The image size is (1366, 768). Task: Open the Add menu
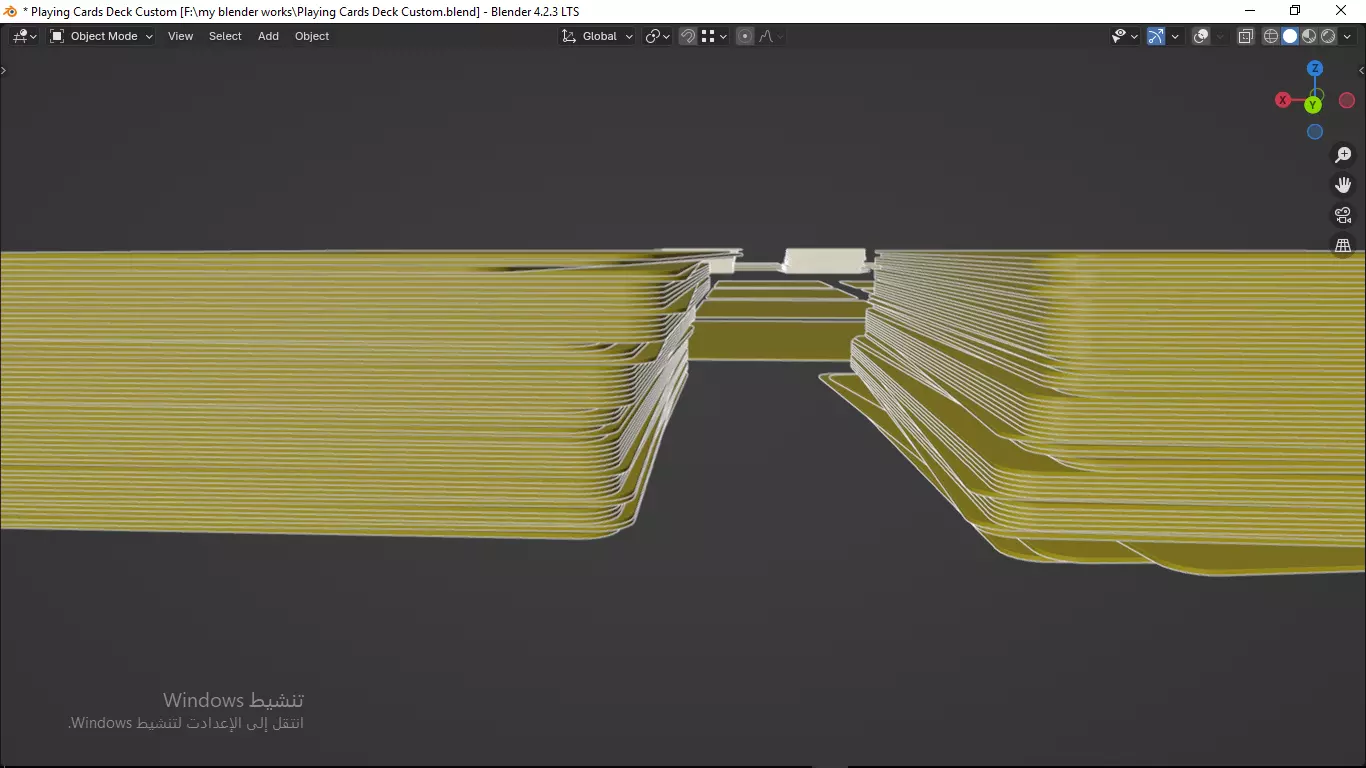(268, 36)
